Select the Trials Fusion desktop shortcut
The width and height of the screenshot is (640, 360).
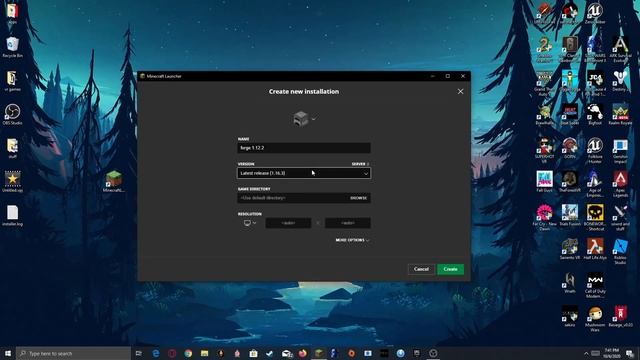click(x=570, y=215)
